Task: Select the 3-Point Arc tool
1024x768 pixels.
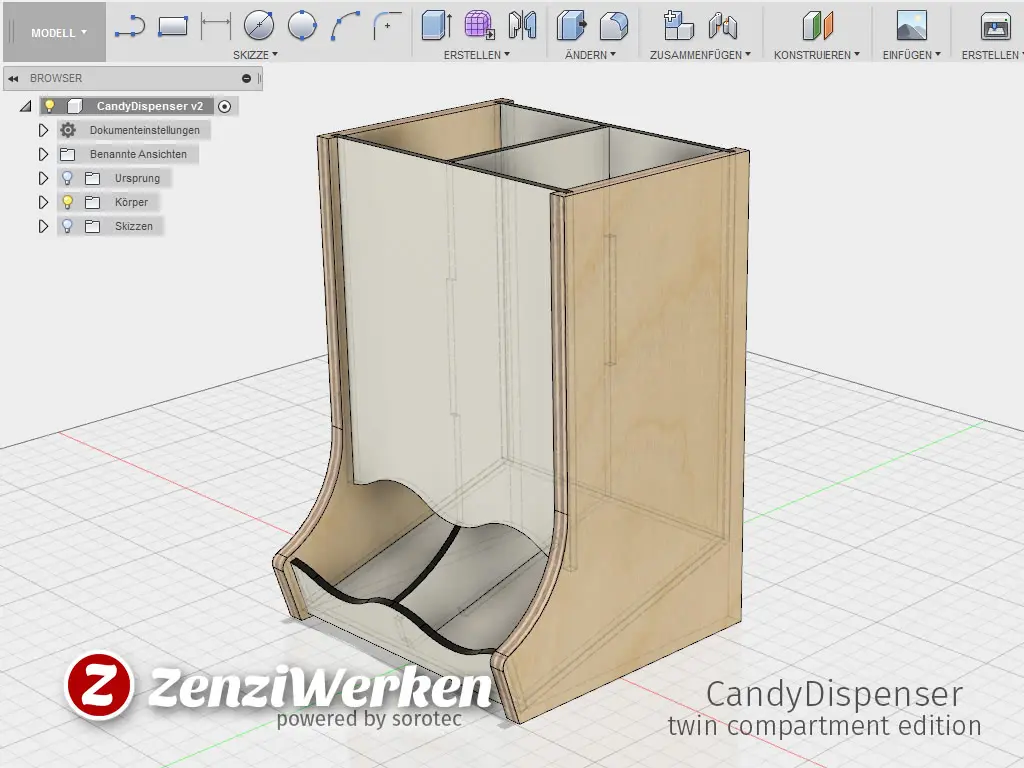Action: pyautogui.click(x=345, y=26)
